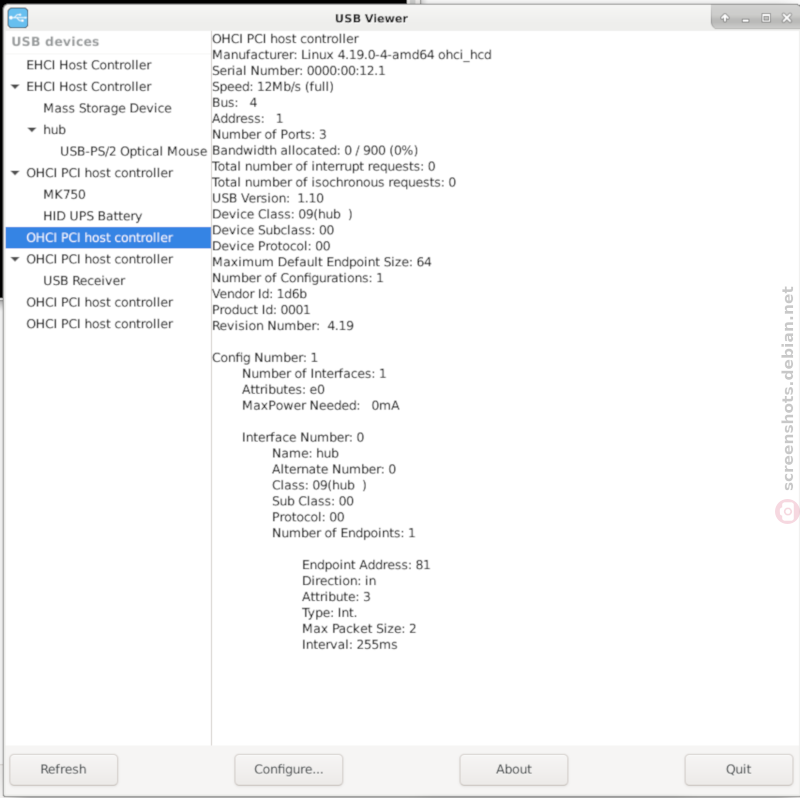Click Config Number: 1 line
The width and height of the screenshot is (800, 798).
point(265,358)
